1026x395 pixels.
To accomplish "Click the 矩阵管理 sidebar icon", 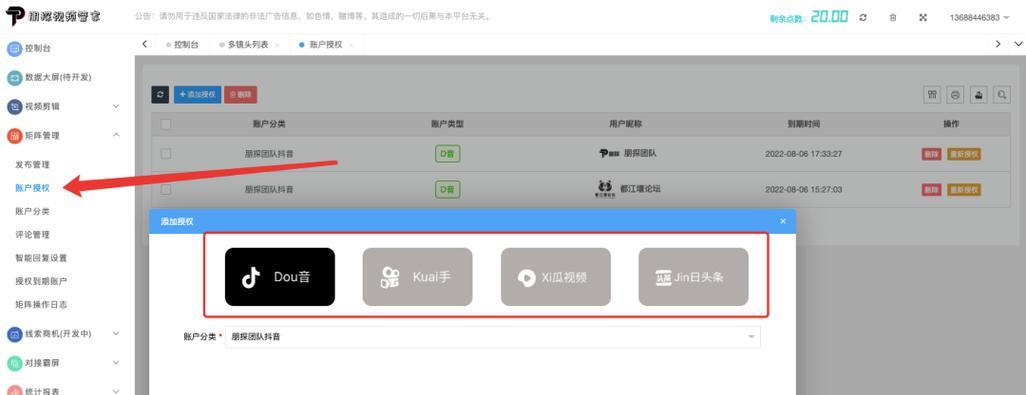I will coord(14,135).
